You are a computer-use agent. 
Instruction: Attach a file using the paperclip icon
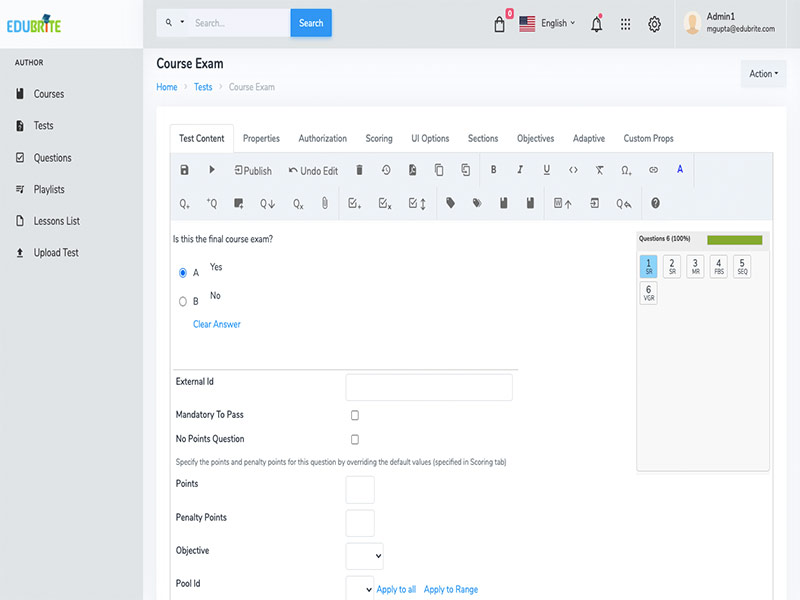point(324,203)
